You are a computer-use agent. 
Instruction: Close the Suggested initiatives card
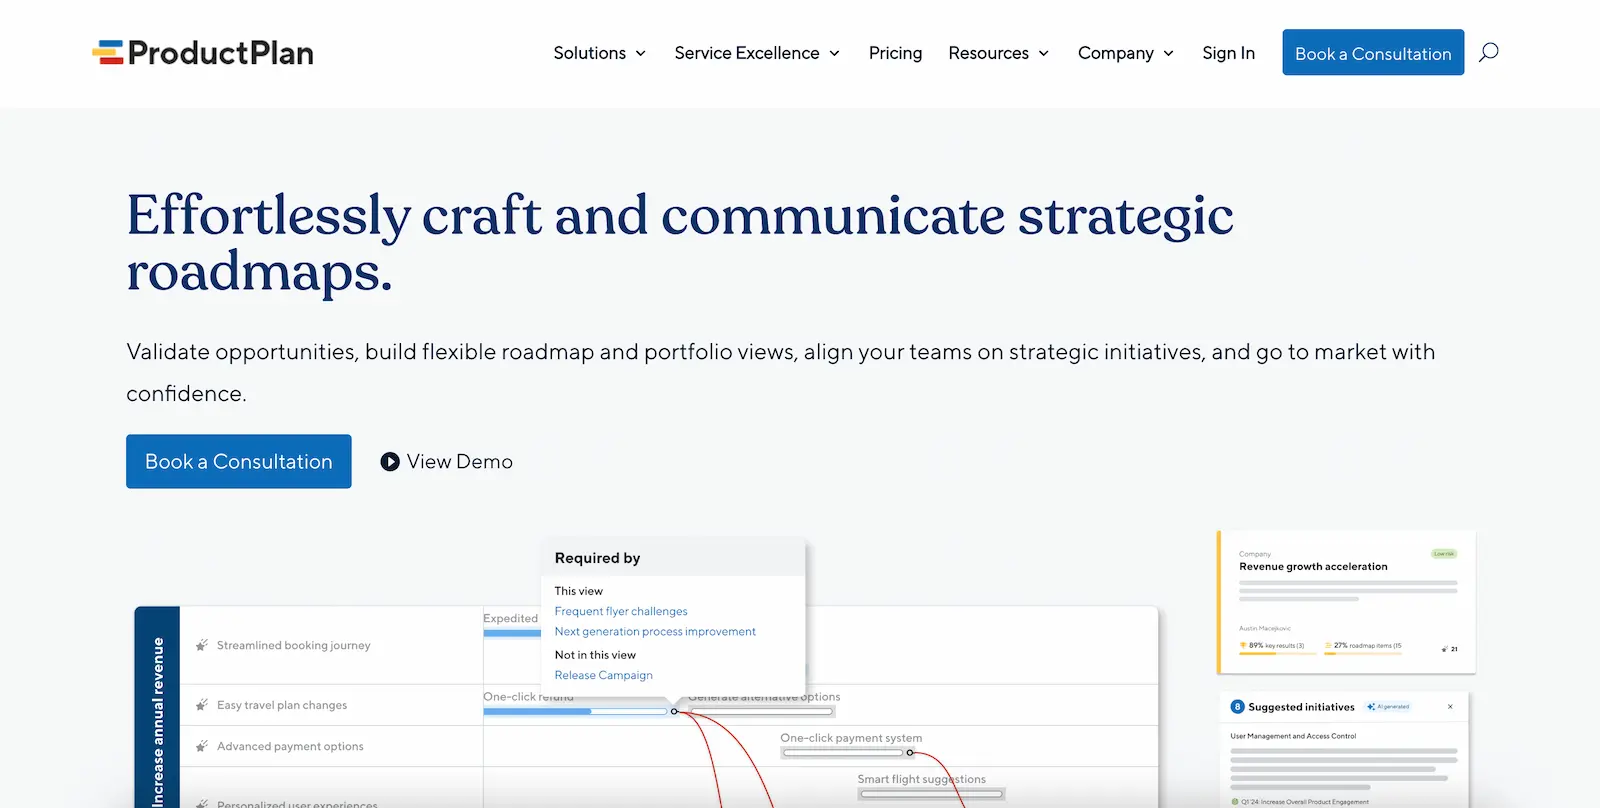(x=1450, y=707)
